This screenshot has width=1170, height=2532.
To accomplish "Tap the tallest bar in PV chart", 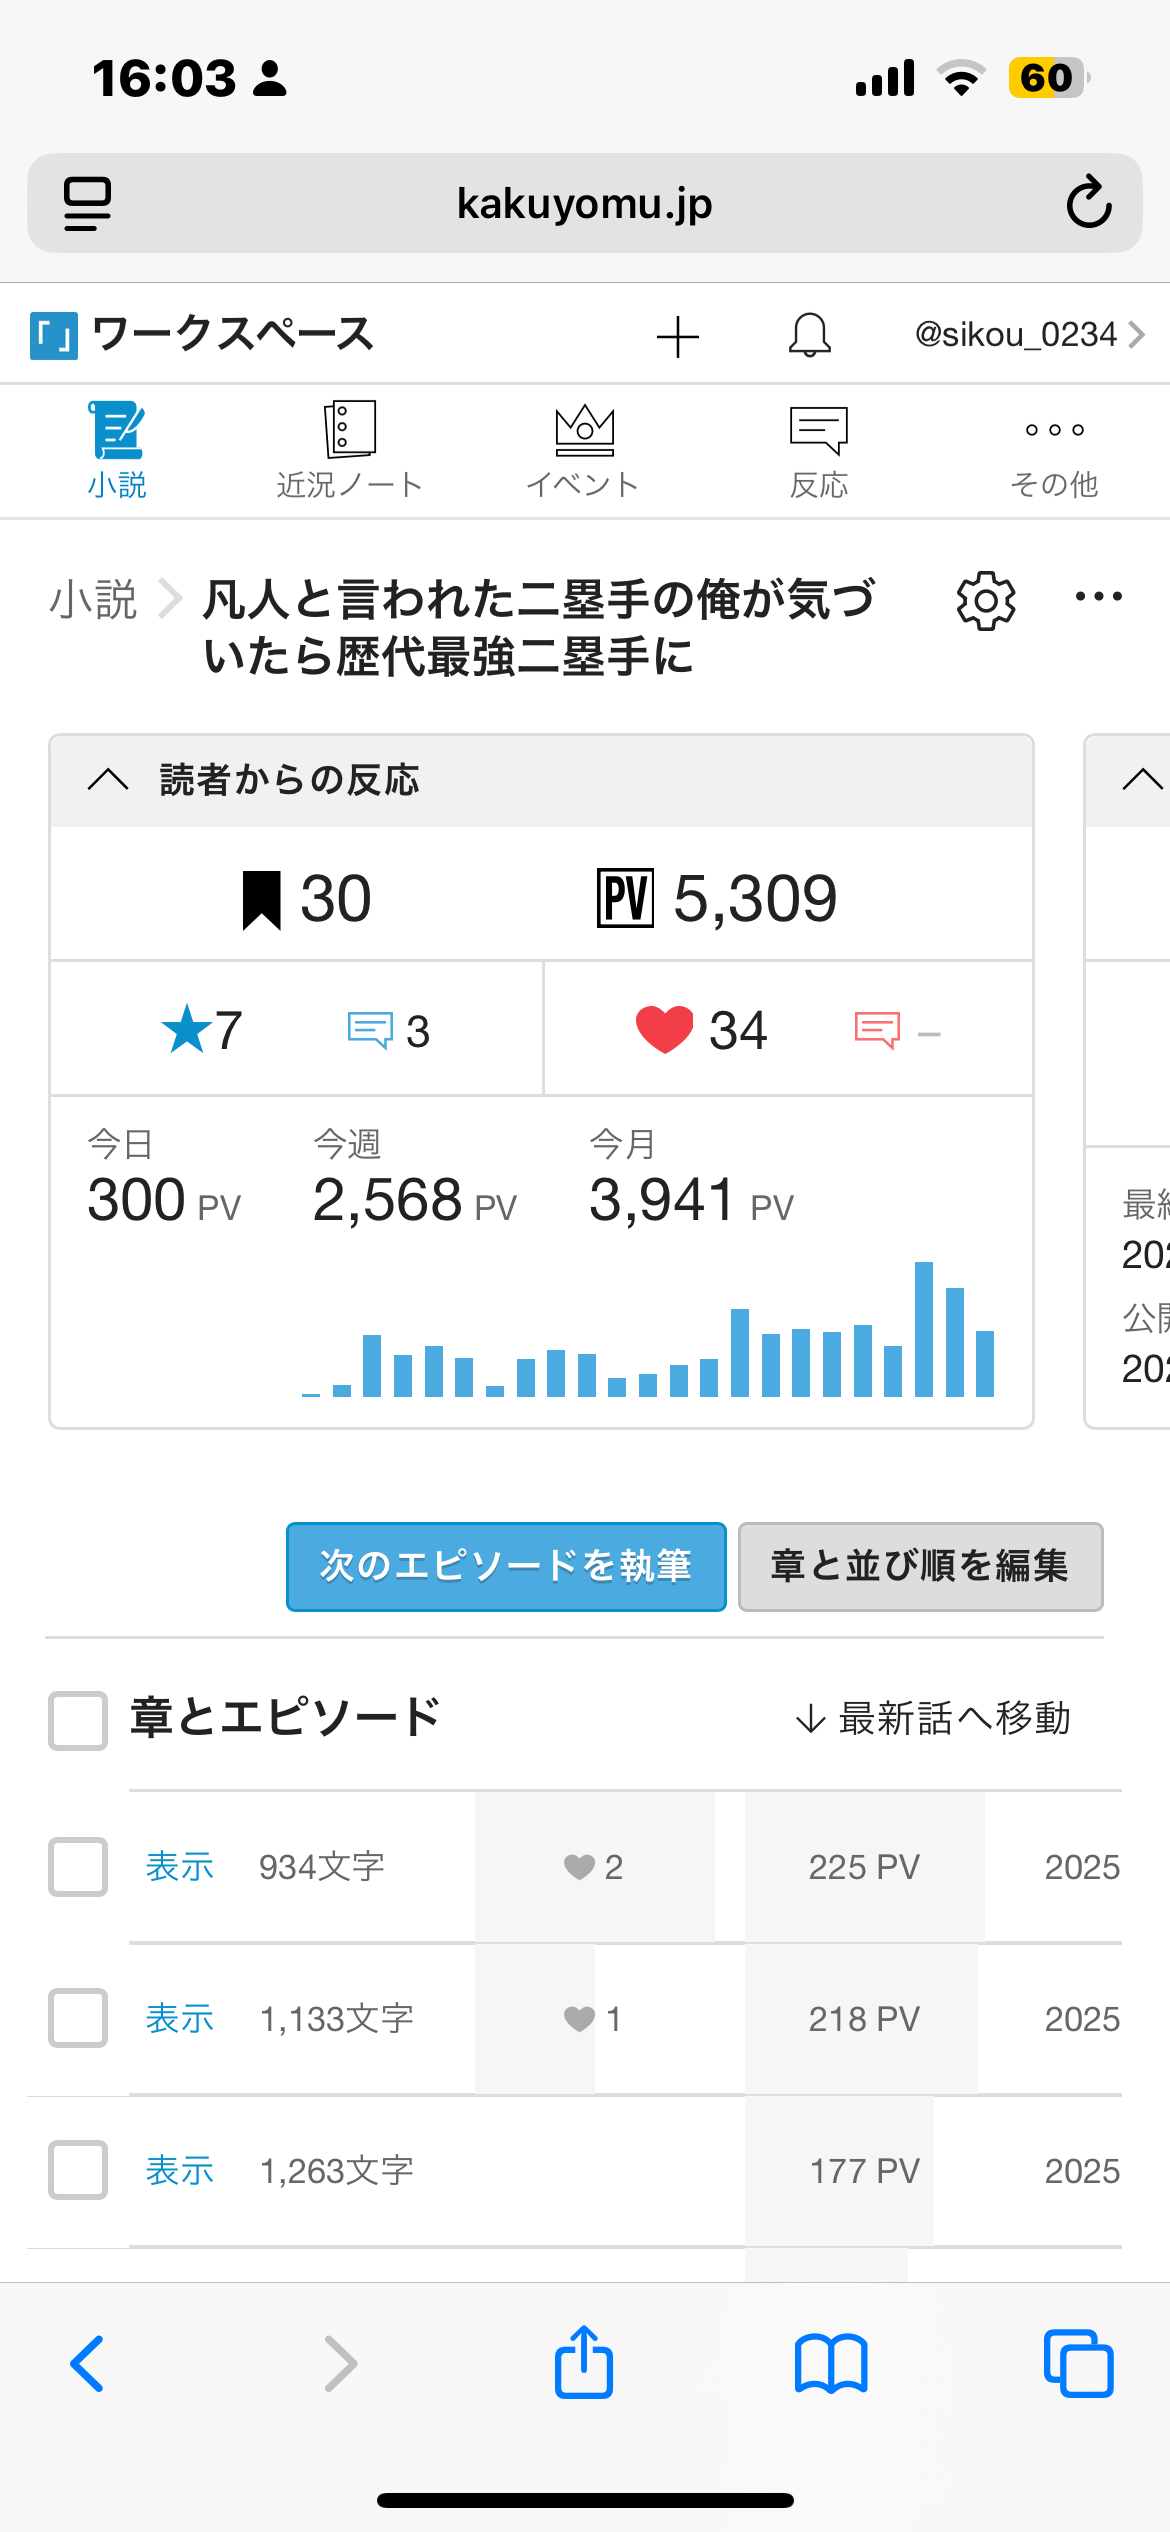I will pos(924,1328).
